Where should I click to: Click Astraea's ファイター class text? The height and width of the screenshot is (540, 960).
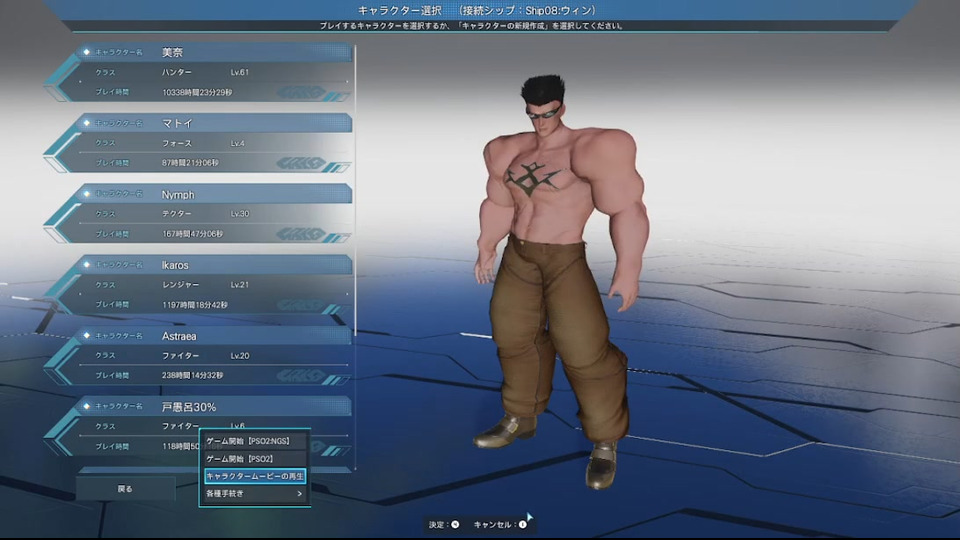pyautogui.click(x=180, y=356)
